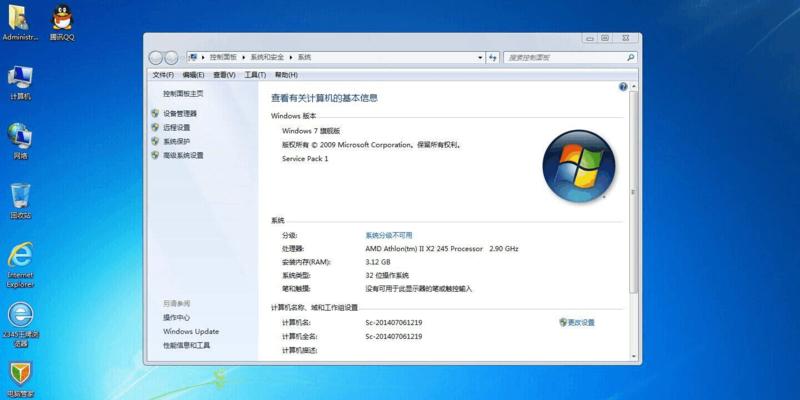Click the control panel icon in the address bar
This screenshot has height=400, width=800.
(193, 57)
